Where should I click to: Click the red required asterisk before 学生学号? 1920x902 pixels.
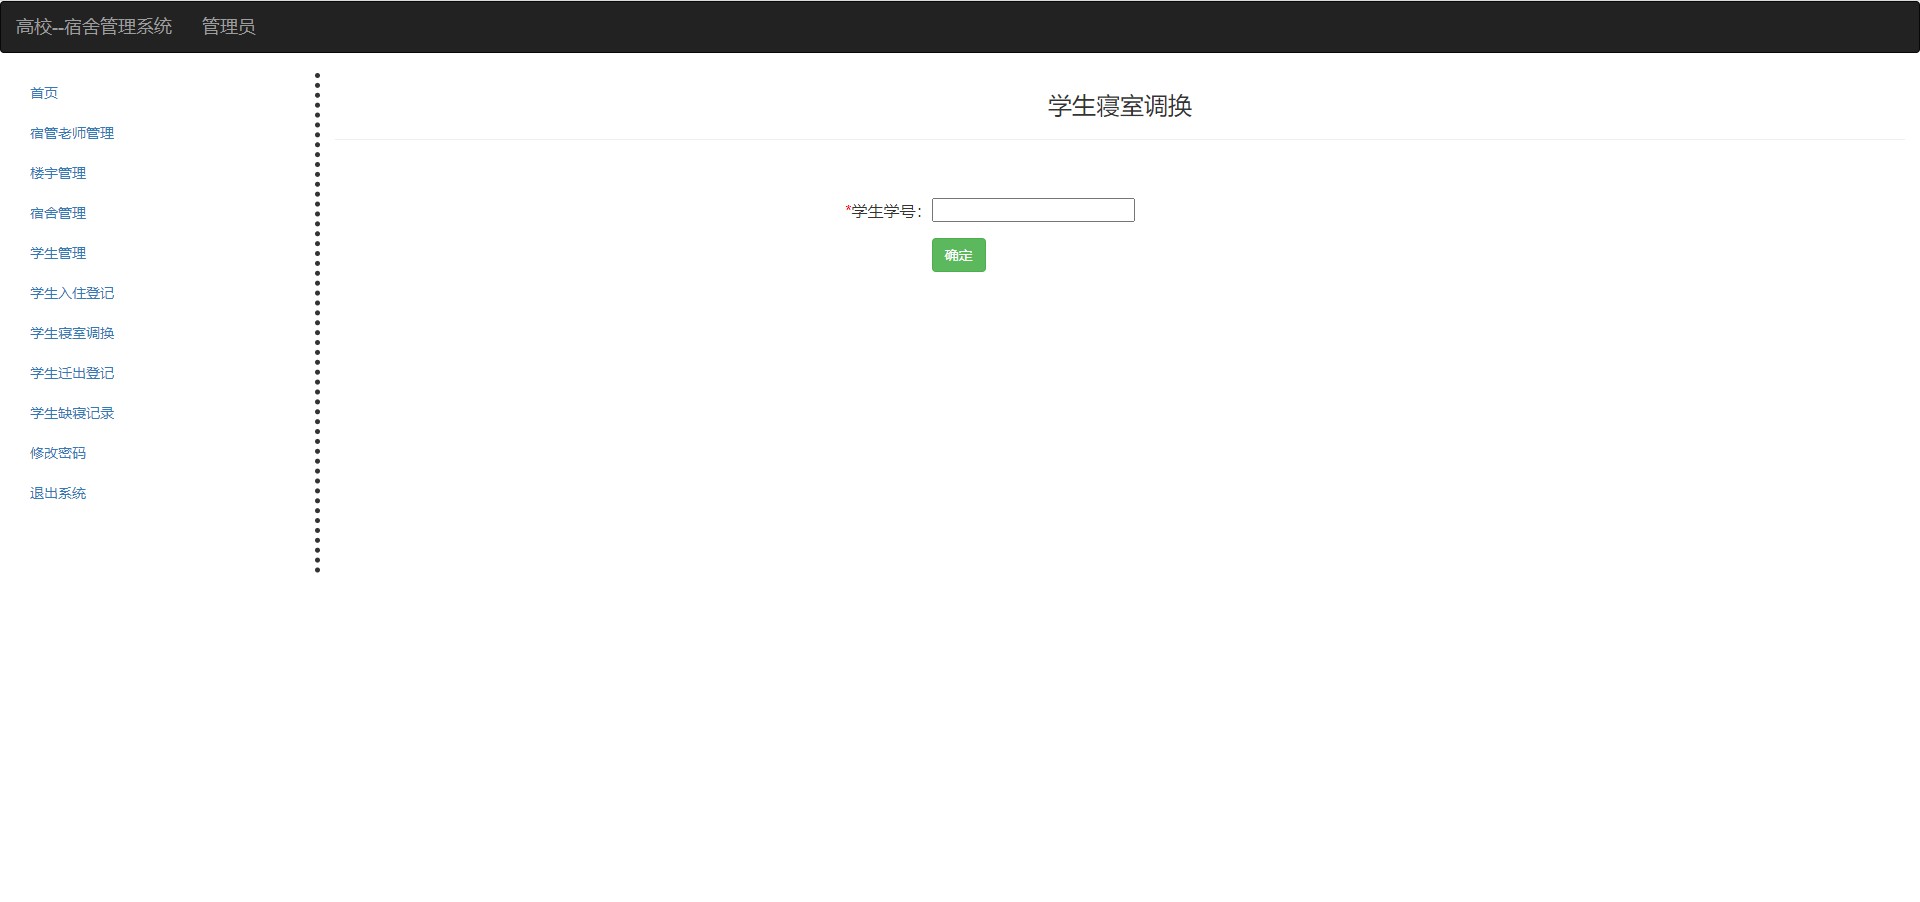pyautogui.click(x=848, y=209)
